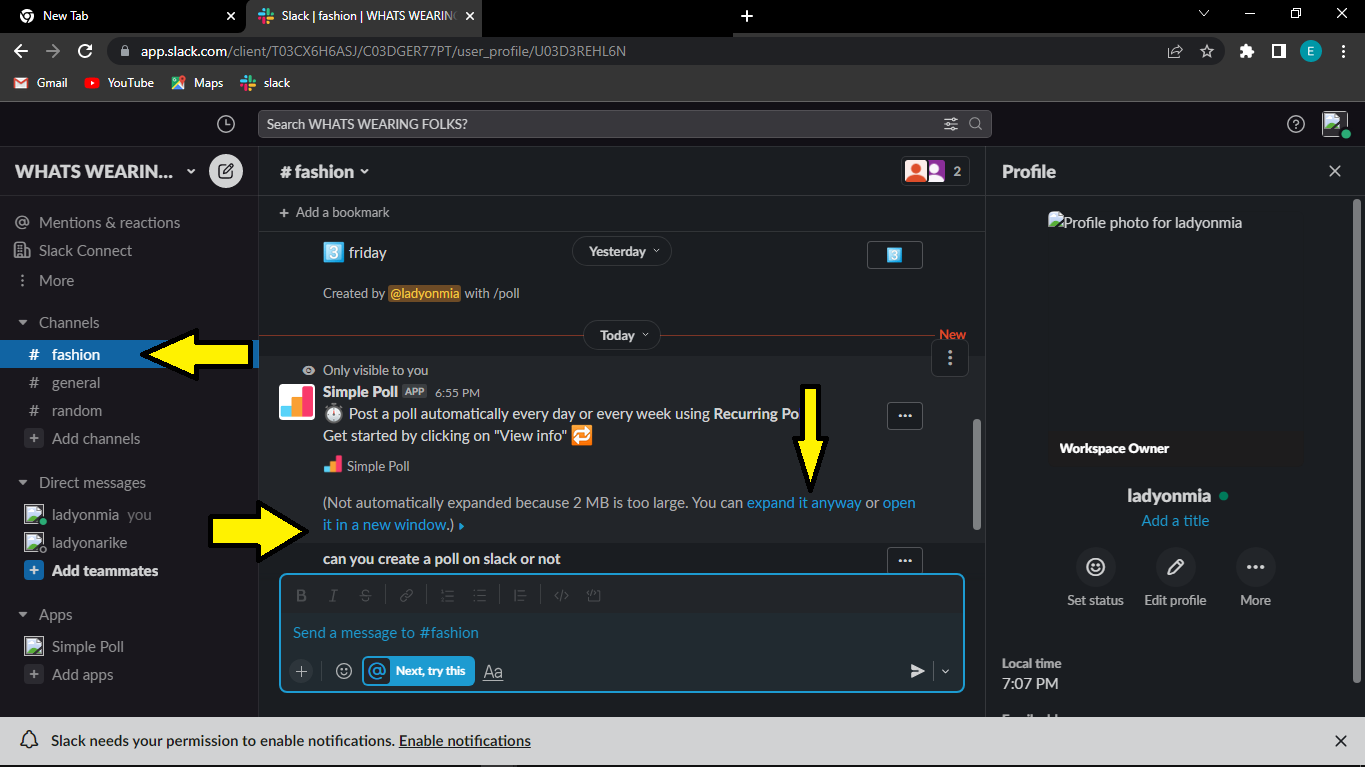Image resolution: width=1367 pixels, height=767 pixels.
Task: Click the magnifier icon in Slack search
Action: pos(976,124)
